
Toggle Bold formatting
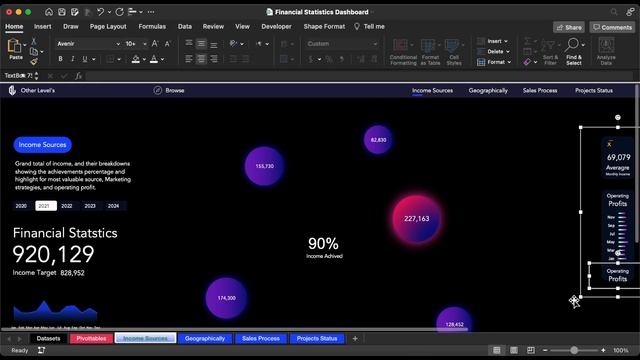pos(60,59)
